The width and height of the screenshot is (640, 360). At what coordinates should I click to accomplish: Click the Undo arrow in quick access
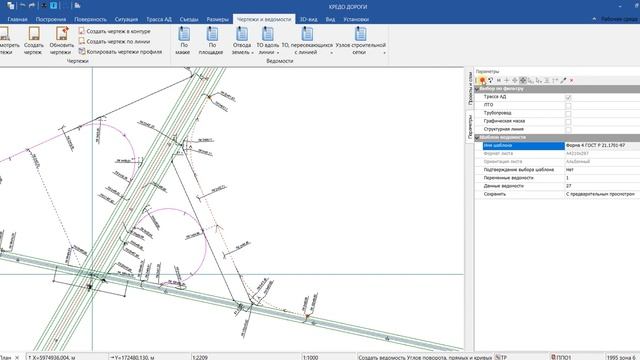point(22,6)
